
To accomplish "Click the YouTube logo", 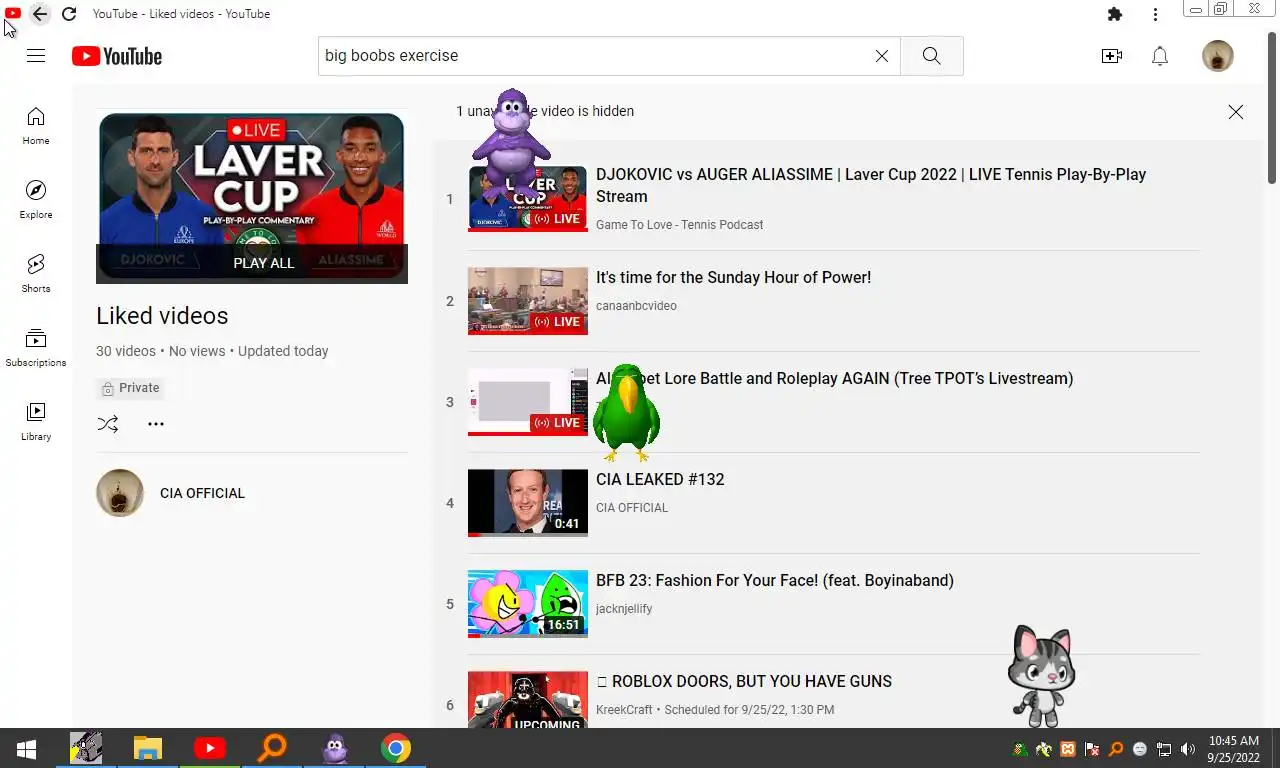I will click(x=117, y=56).
